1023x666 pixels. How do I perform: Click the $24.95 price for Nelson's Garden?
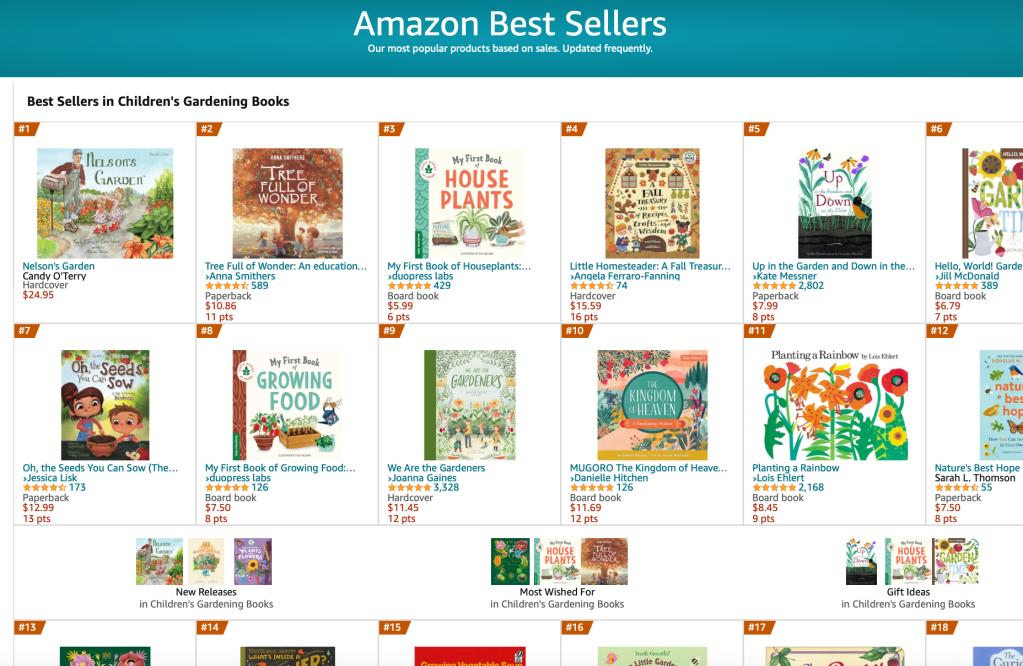[38, 295]
